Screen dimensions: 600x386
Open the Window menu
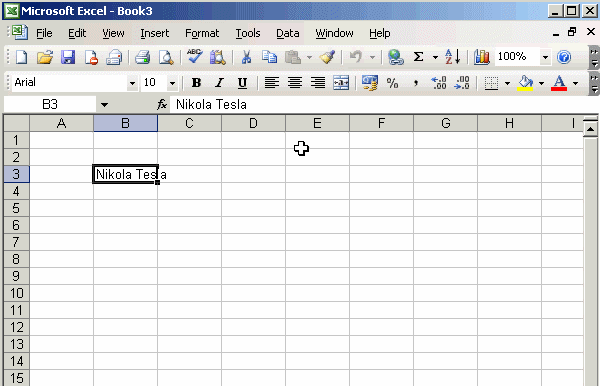pos(334,33)
